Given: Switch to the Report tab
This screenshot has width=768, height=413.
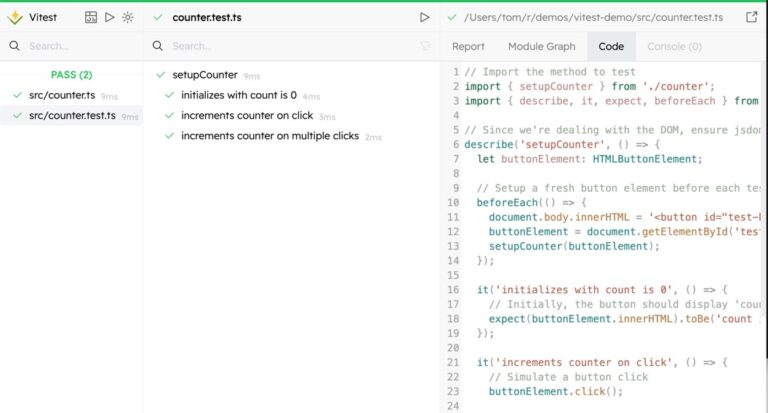Looking at the screenshot, I should click(468, 46).
